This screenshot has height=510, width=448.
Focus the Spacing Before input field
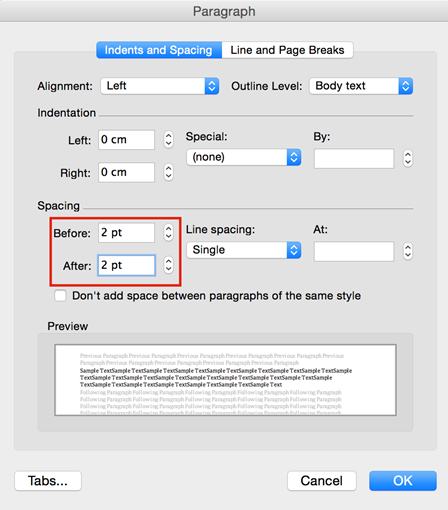[126, 232]
